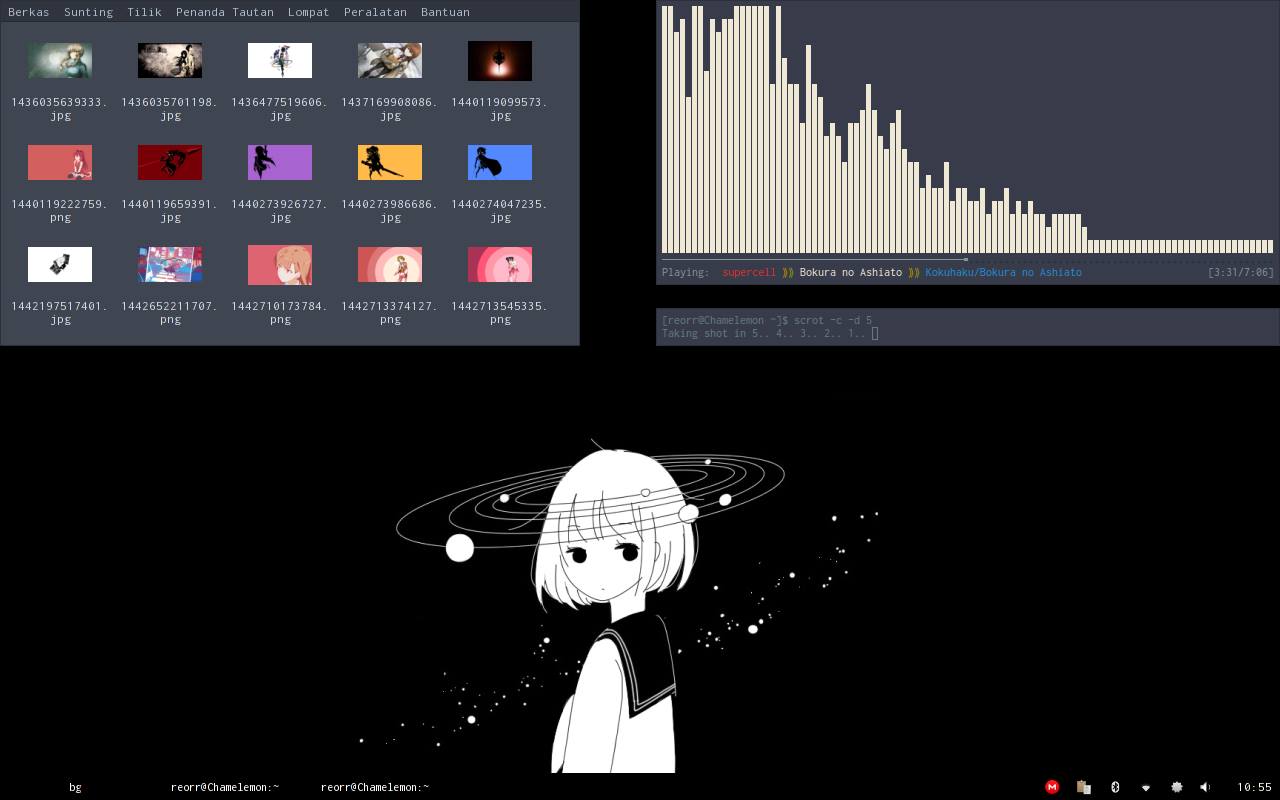Open the Penanda Tautan menu
Screen dimensions: 1280x800
click(x=225, y=12)
